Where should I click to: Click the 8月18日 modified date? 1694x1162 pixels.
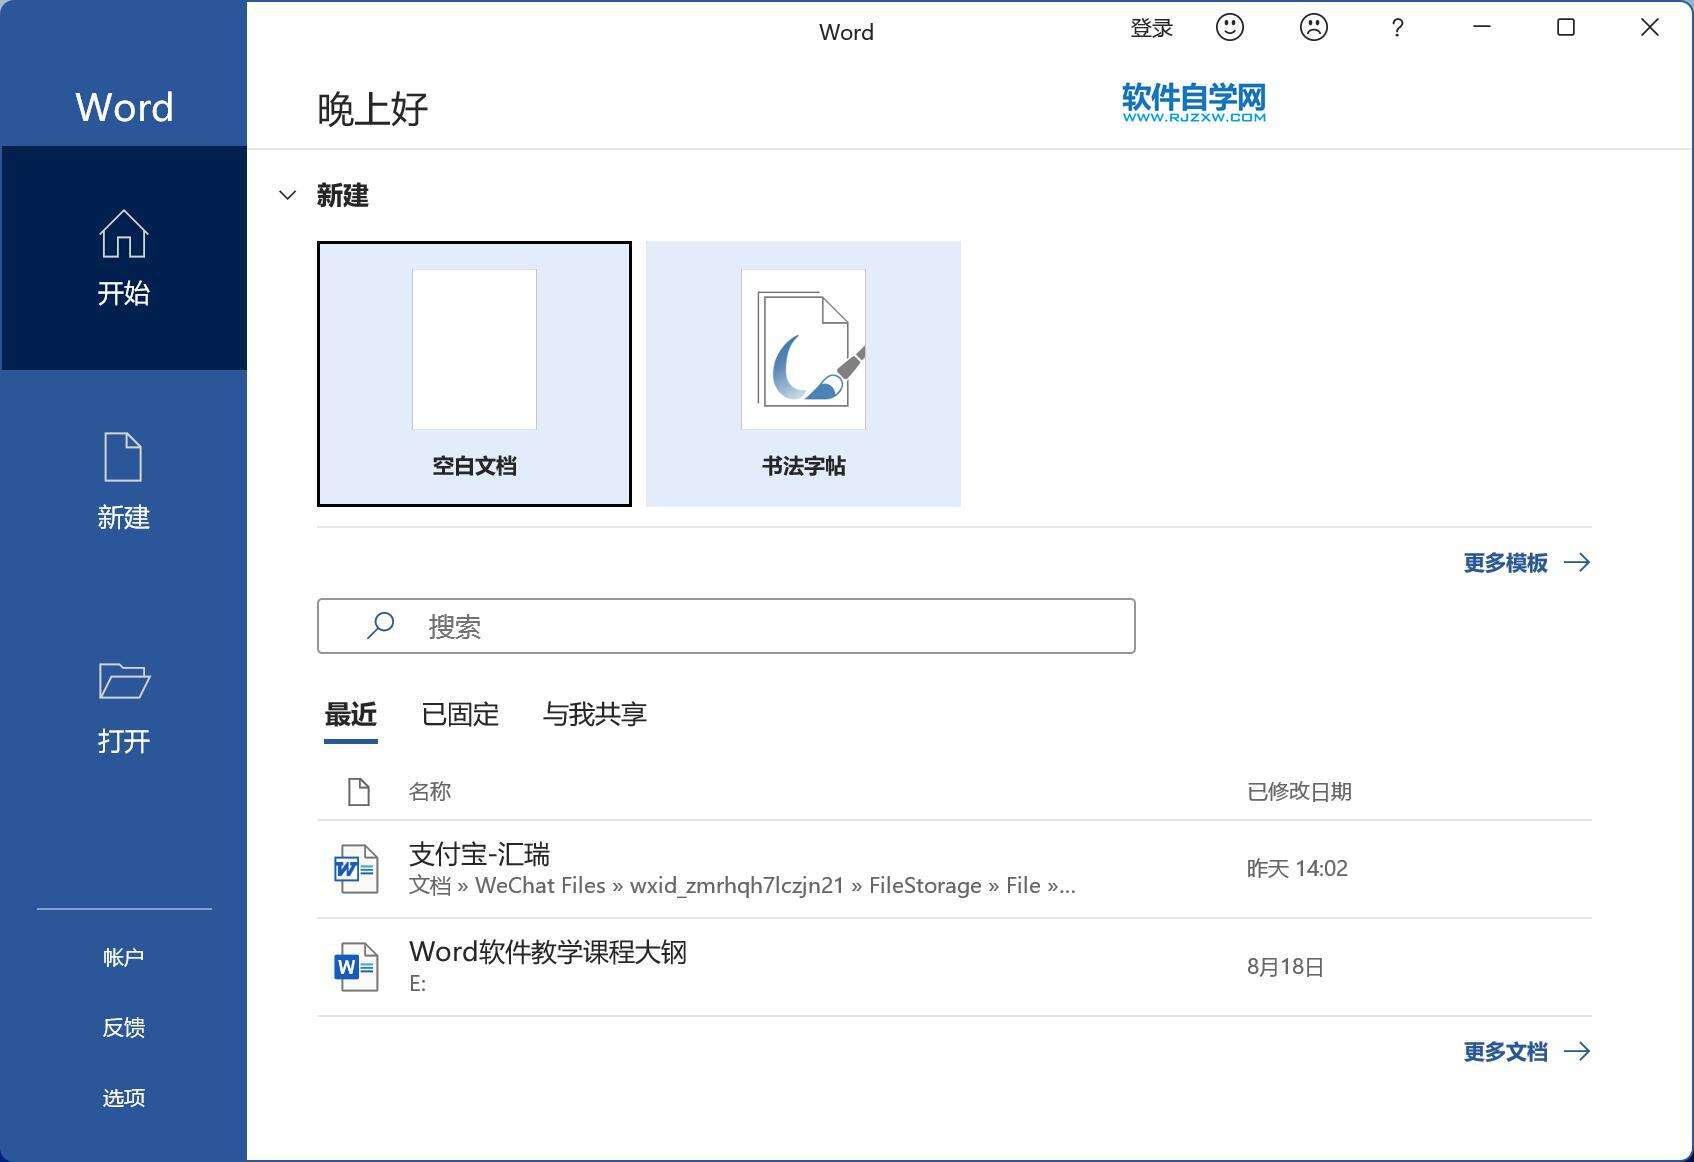point(1285,967)
